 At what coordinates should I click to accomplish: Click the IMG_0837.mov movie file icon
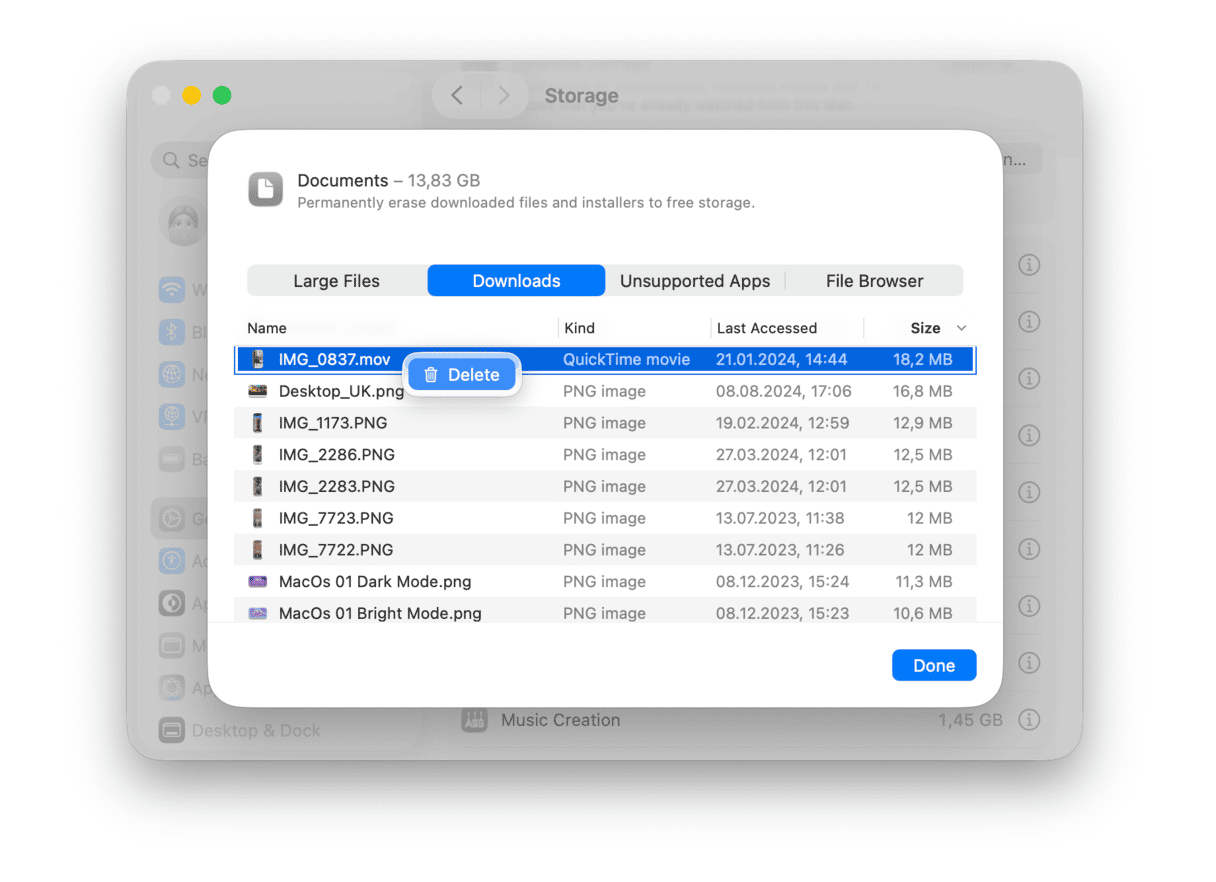point(258,359)
